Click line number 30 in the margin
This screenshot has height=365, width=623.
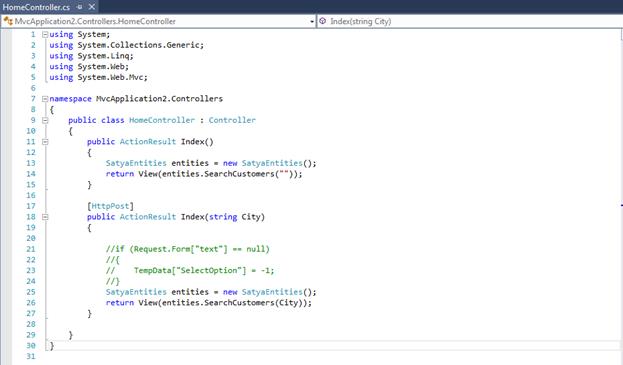tap(31, 346)
